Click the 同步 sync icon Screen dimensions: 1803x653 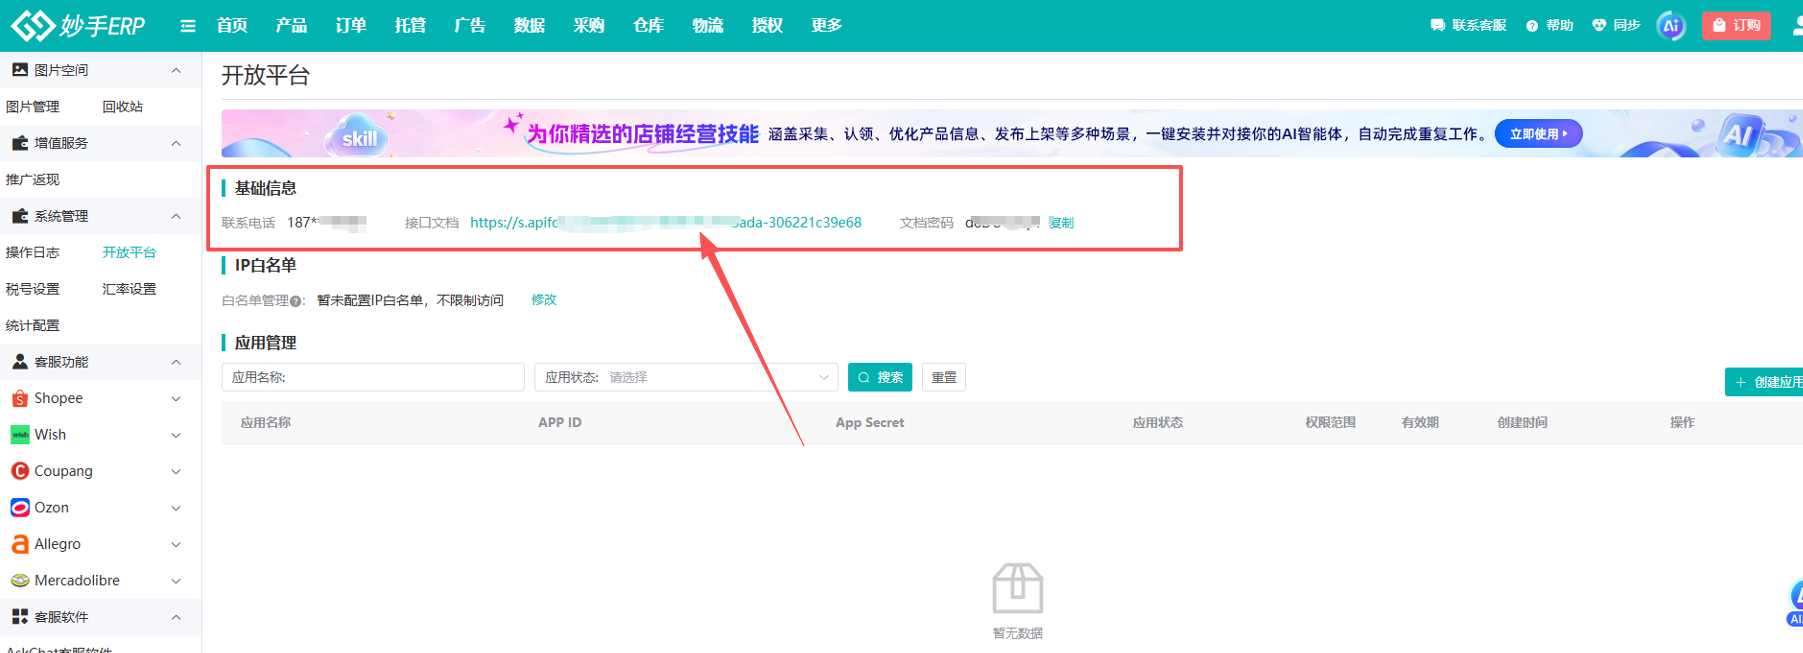(1599, 25)
